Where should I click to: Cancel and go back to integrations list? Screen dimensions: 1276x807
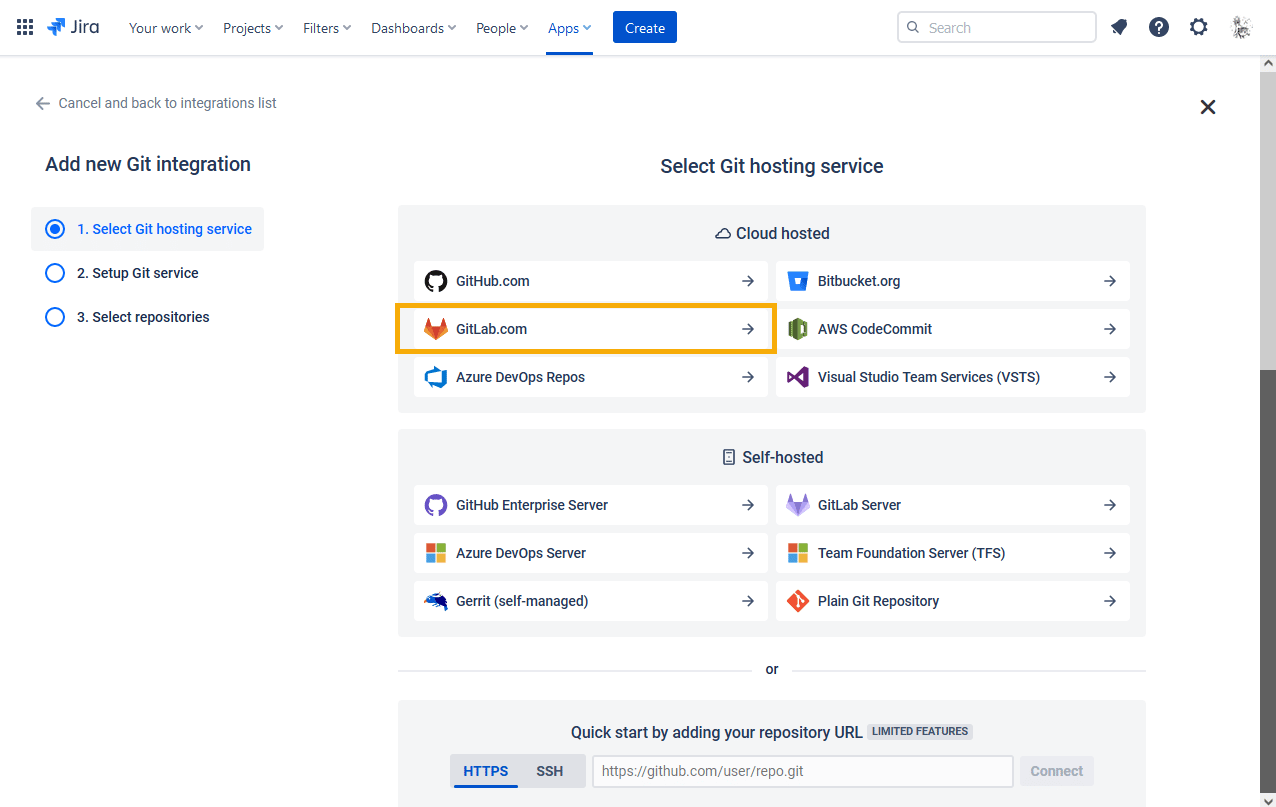click(x=156, y=103)
